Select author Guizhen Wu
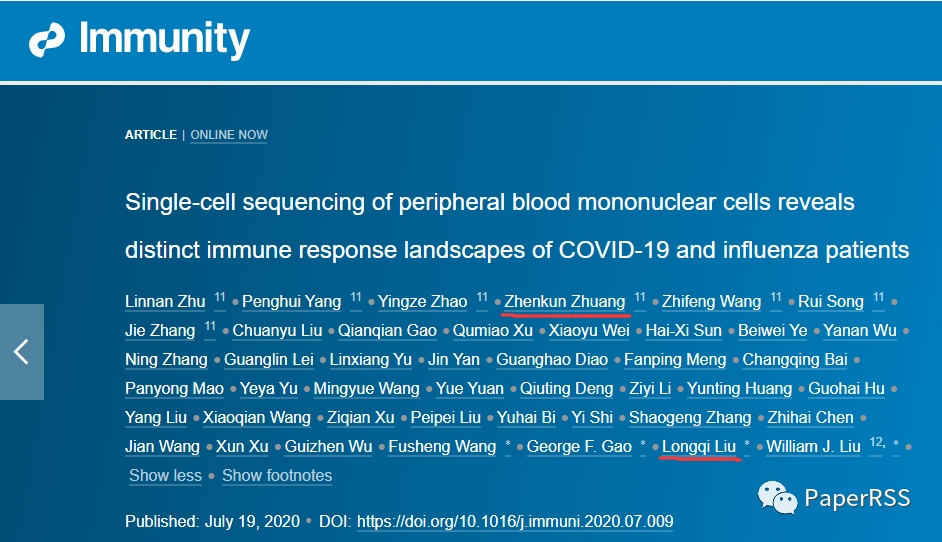 pyautogui.click(x=329, y=446)
